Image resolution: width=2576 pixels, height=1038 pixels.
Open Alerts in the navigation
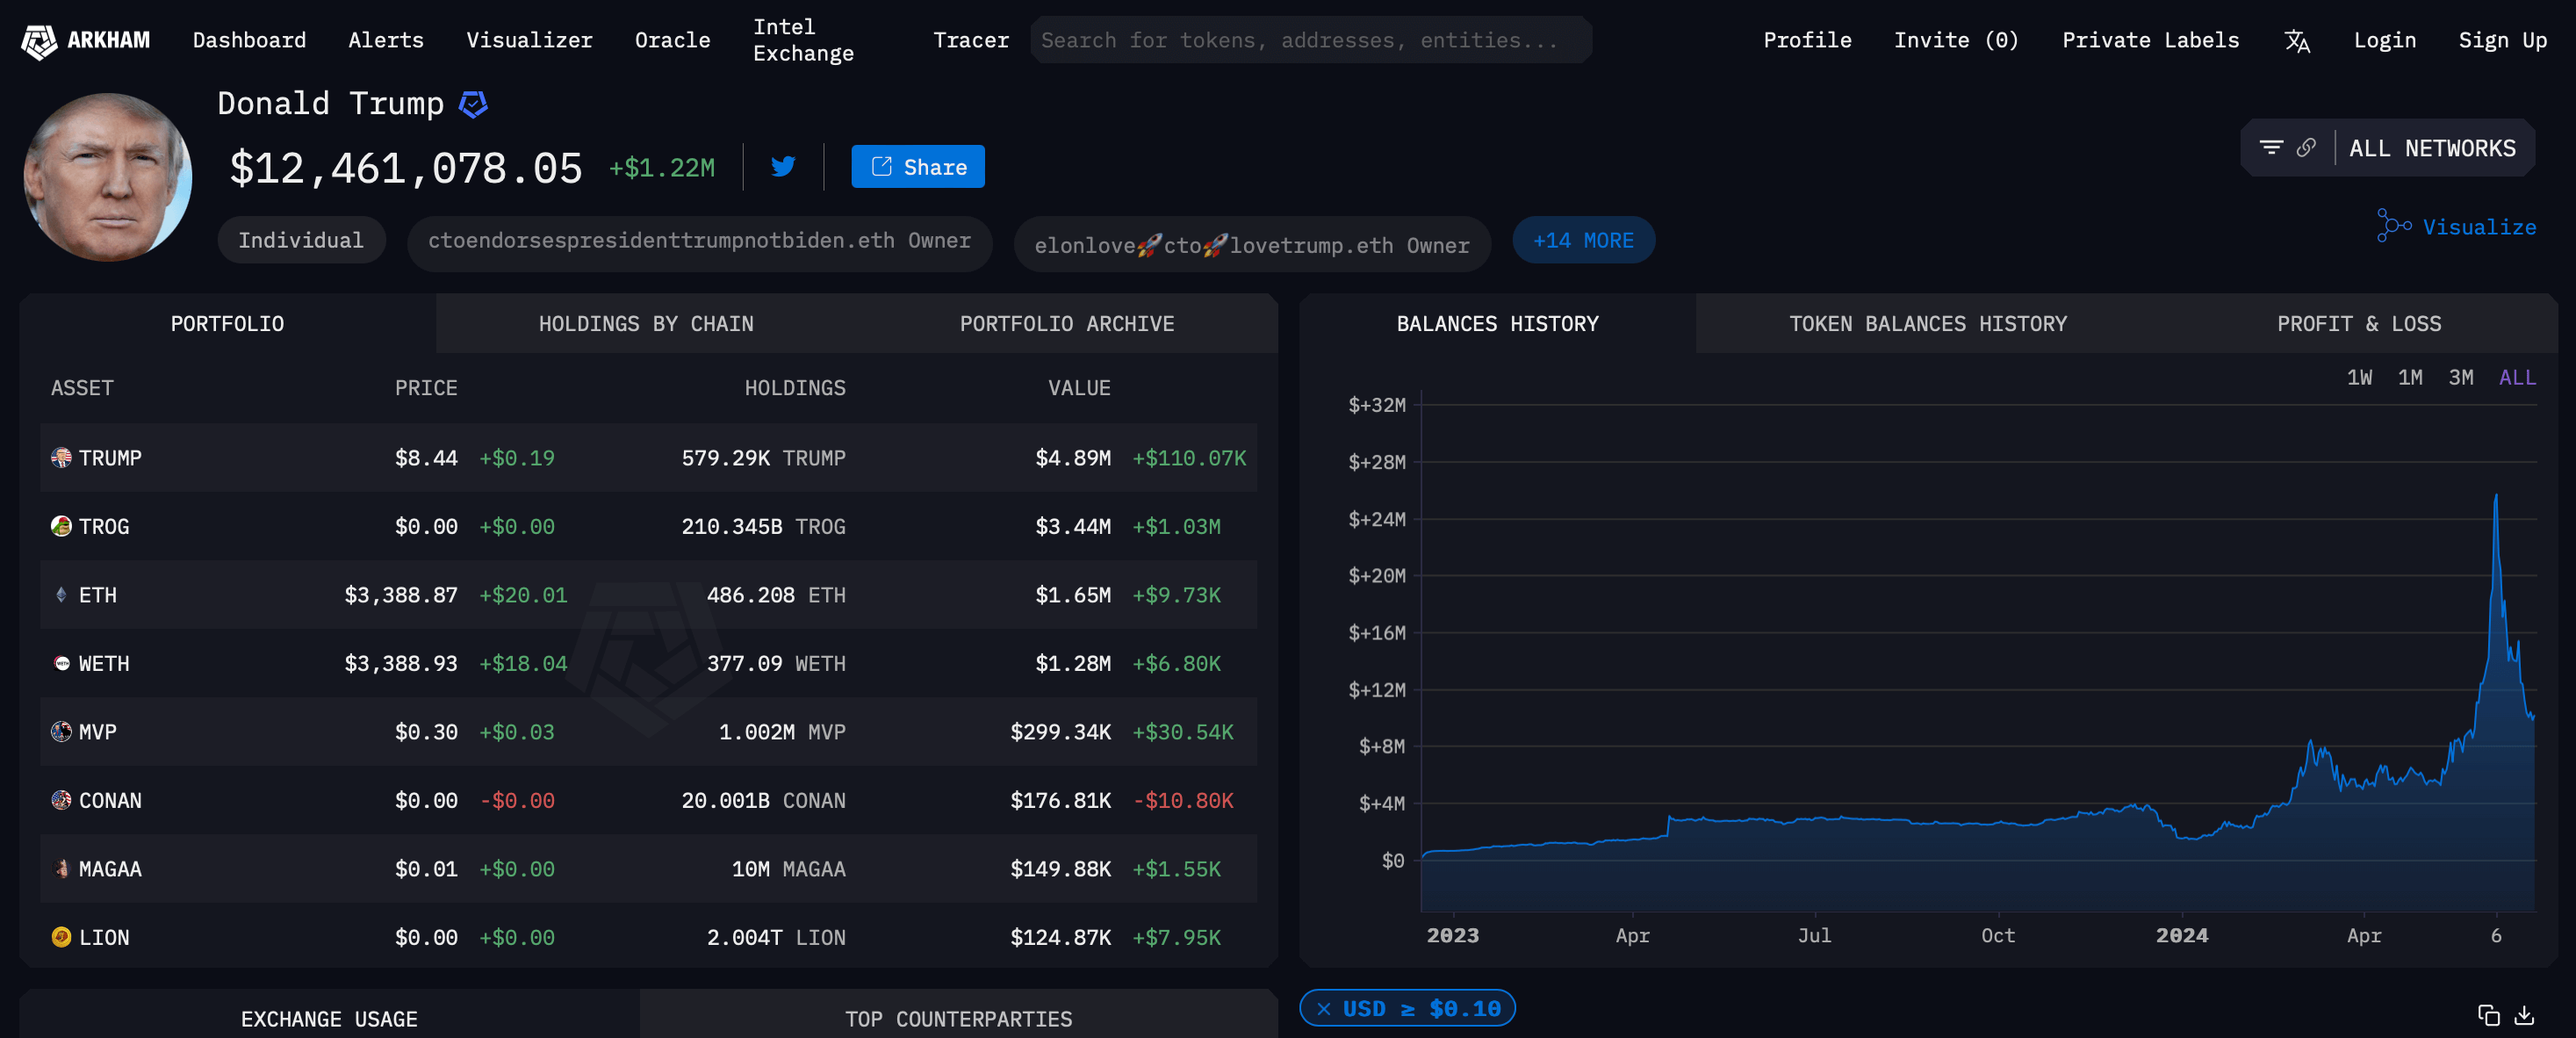click(386, 41)
